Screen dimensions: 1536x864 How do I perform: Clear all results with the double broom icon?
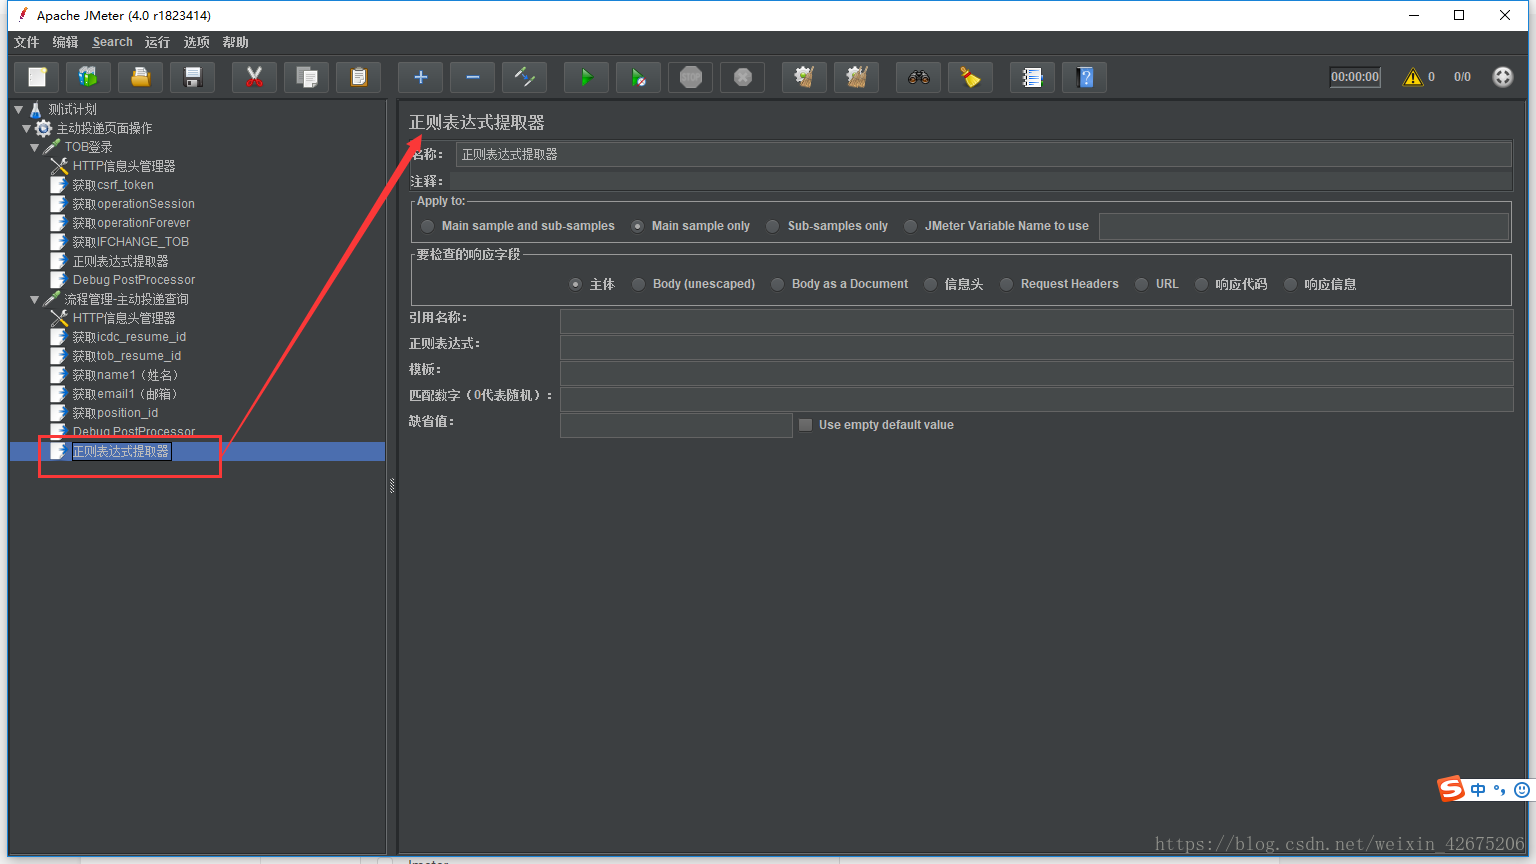coord(857,77)
